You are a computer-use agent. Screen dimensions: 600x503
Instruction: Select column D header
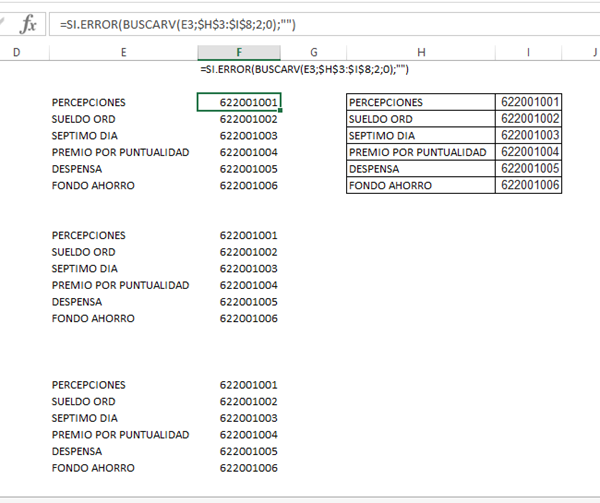pos(16,52)
